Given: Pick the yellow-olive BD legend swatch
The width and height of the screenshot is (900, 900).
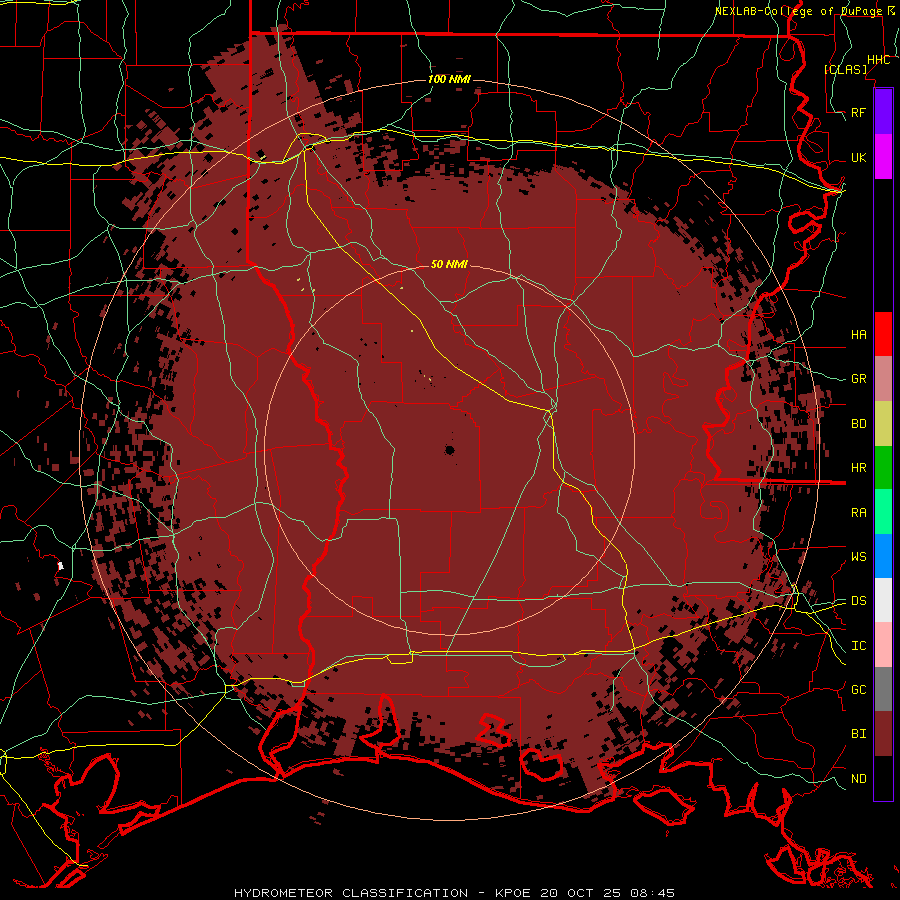Looking at the screenshot, I should tap(883, 424).
